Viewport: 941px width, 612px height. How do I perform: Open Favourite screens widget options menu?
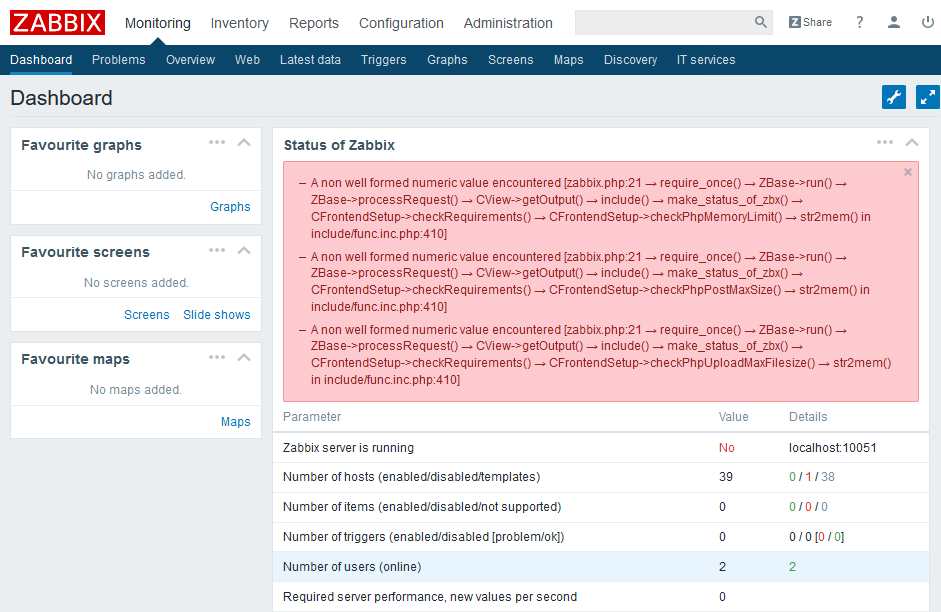217,250
